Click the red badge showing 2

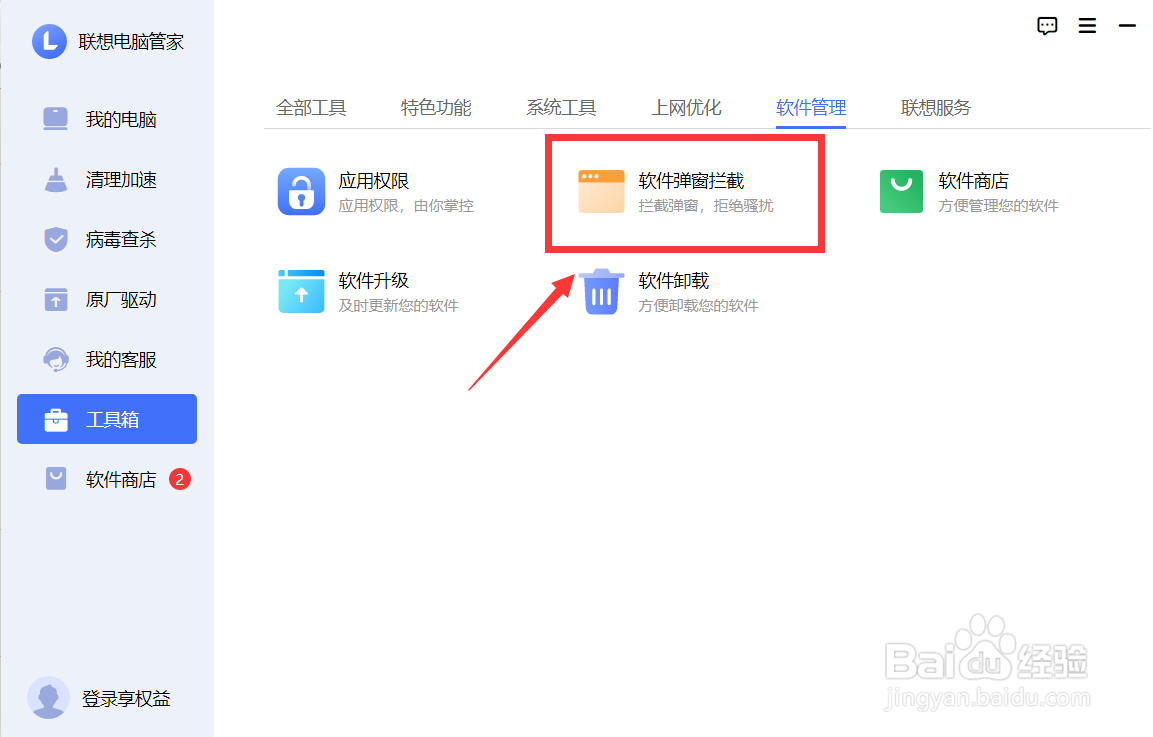coord(179,480)
